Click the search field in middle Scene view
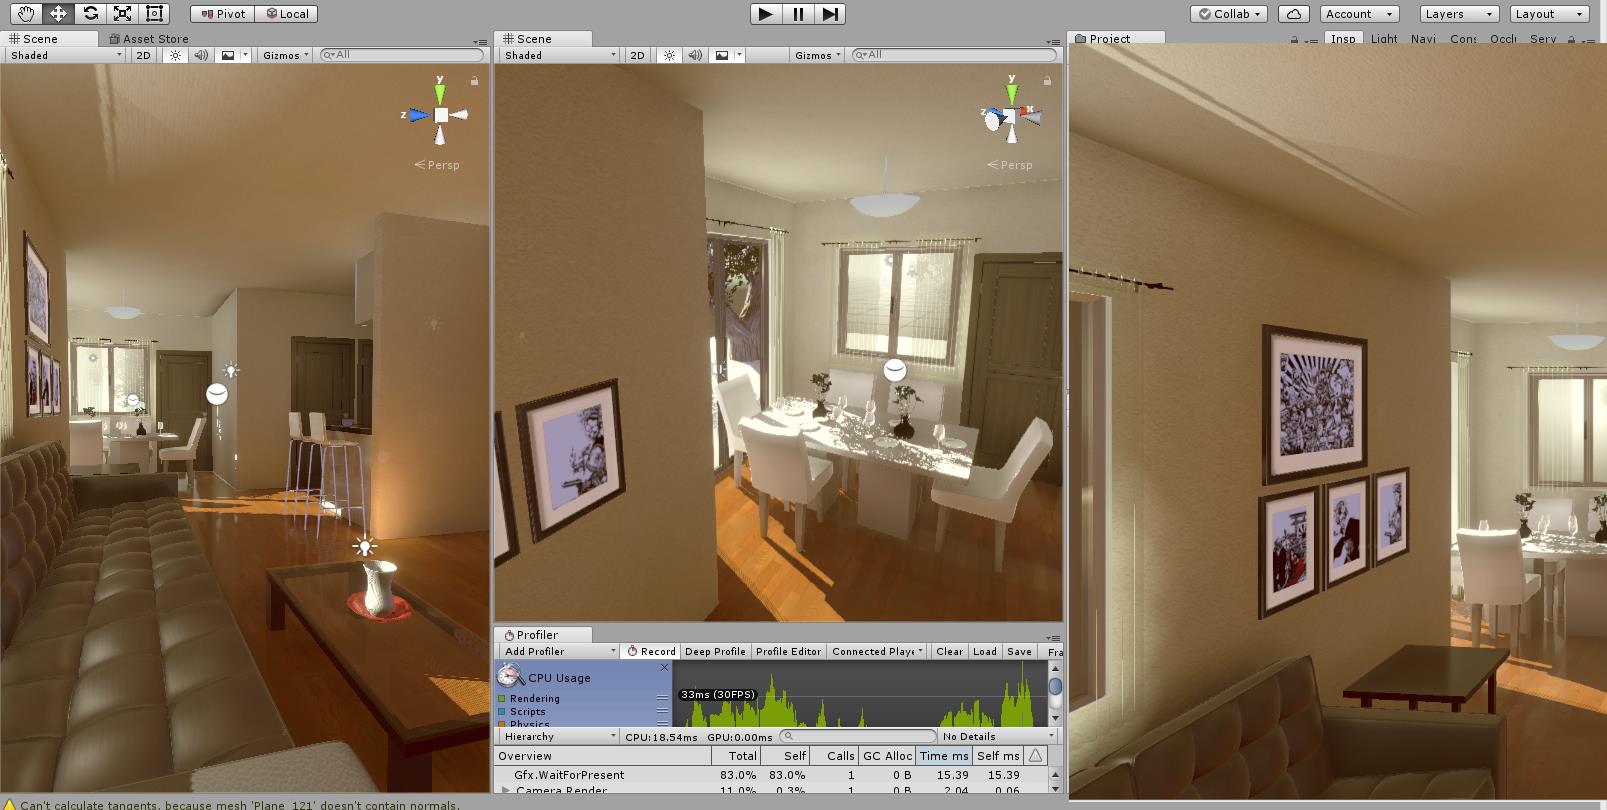Viewport: 1607px width, 810px height. tap(954, 55)
